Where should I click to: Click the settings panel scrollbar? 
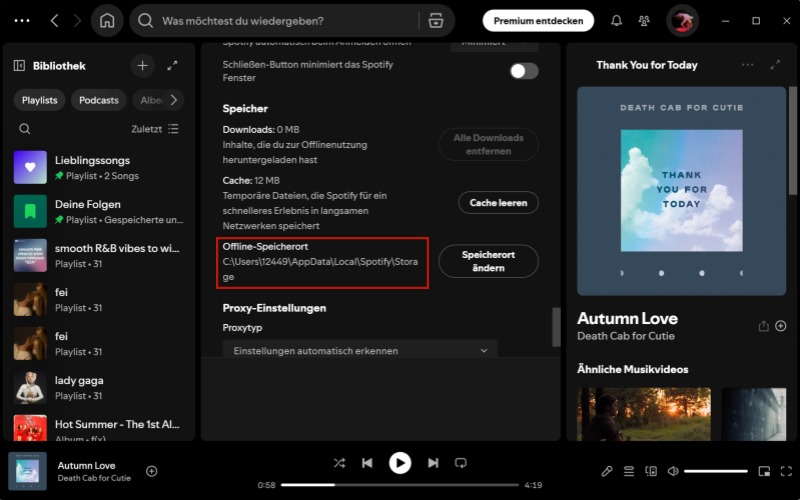click(x=556, y=327)
